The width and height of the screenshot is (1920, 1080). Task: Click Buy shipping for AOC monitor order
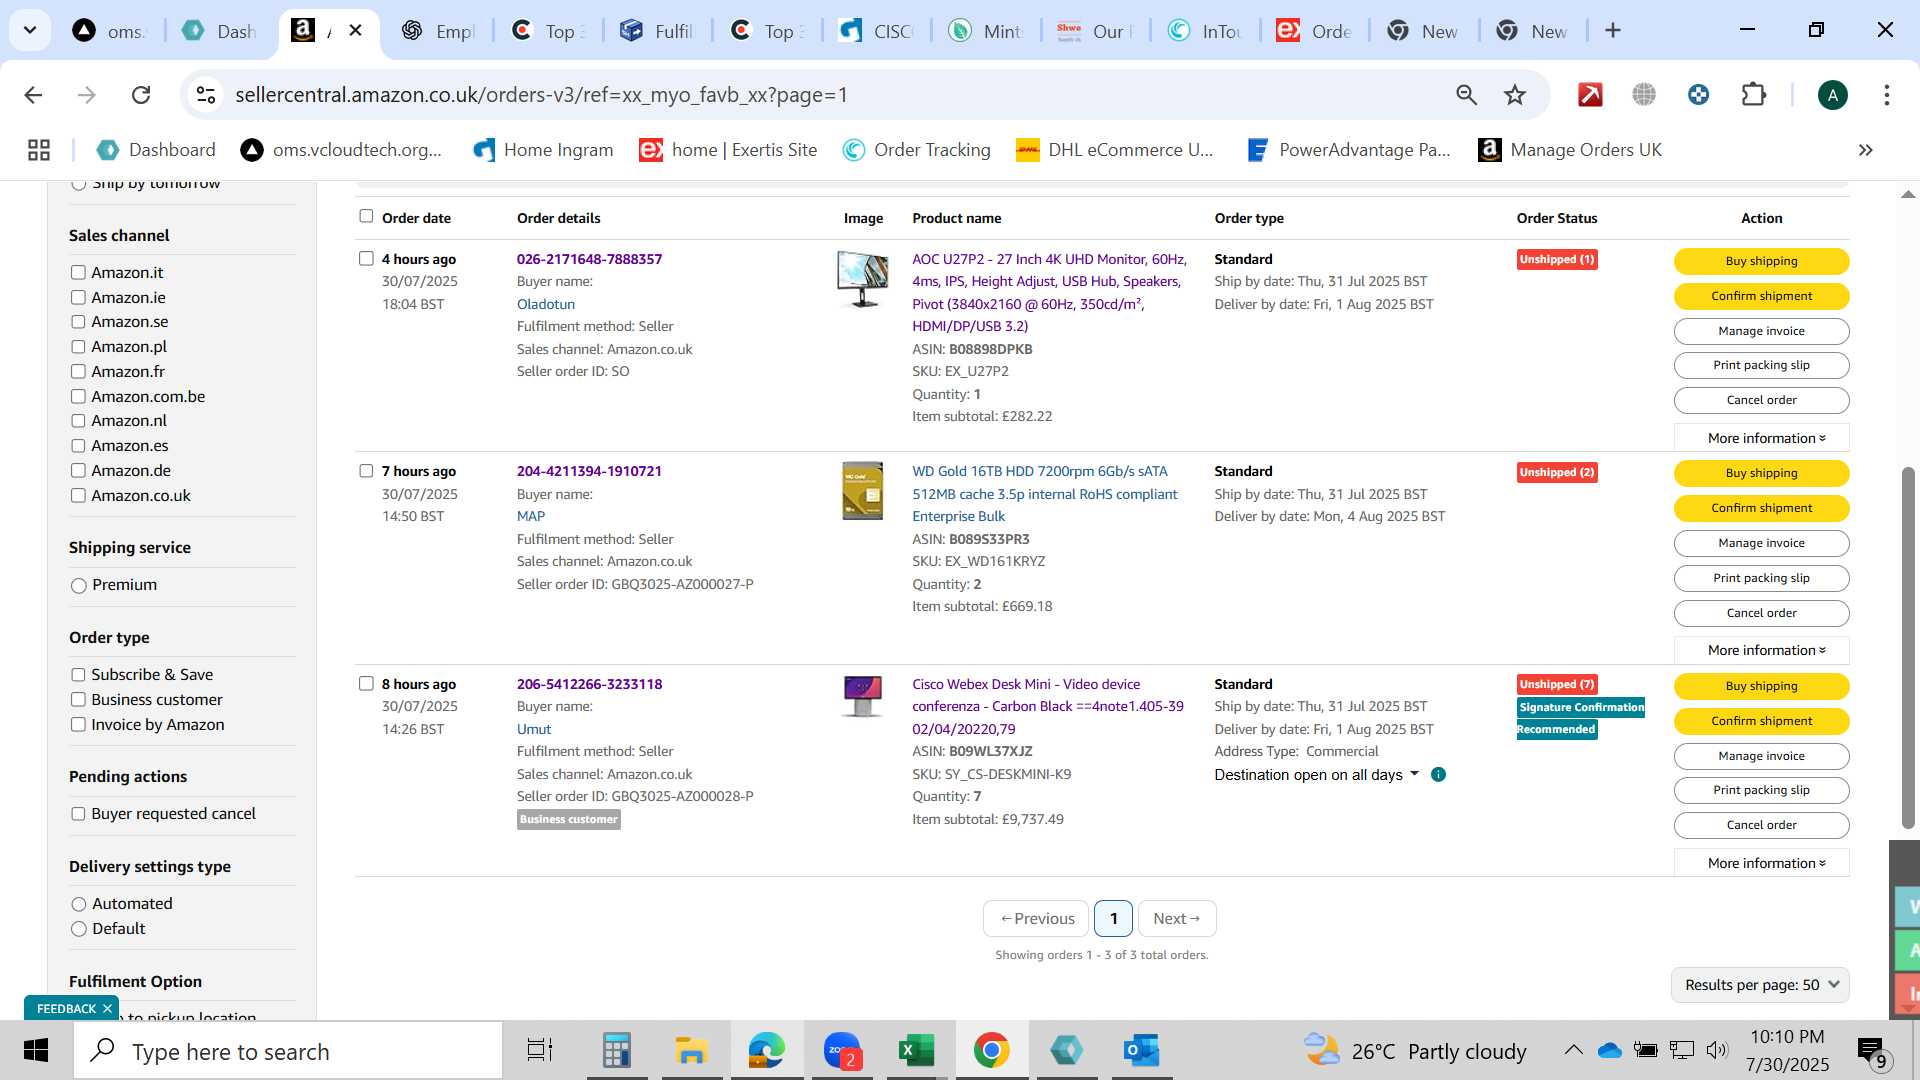pos(1761,261)
